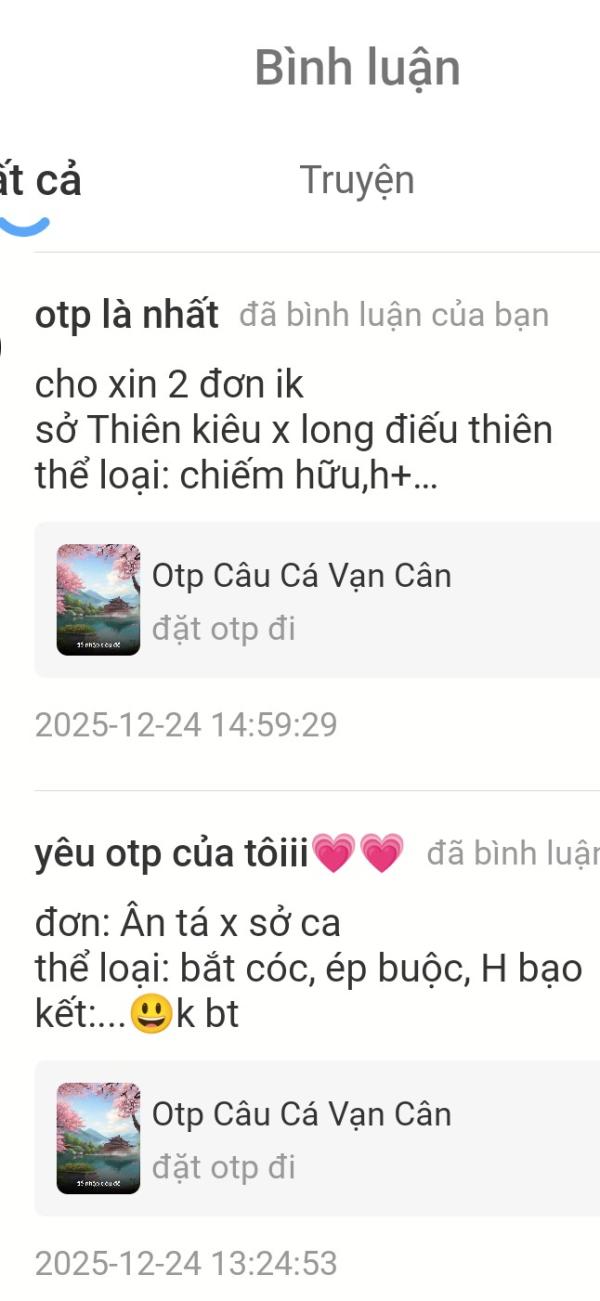Open Otp Câu Cá Vạn Cân title in second card
The height and width of the screenshot is (1301, 600).
pos(302,1114)
